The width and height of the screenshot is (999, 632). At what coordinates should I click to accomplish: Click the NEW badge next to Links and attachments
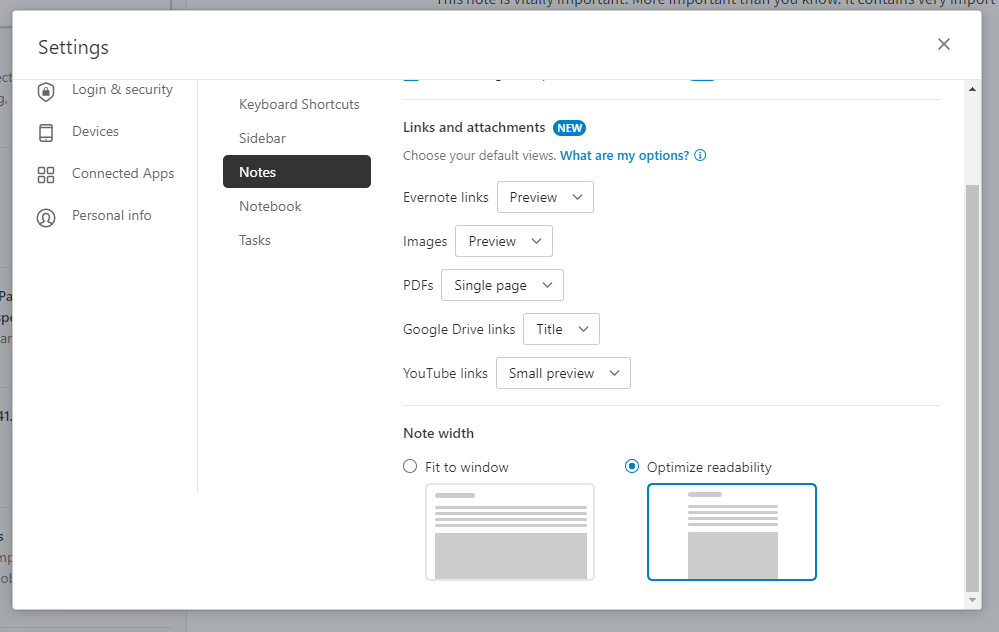(569, 128)
